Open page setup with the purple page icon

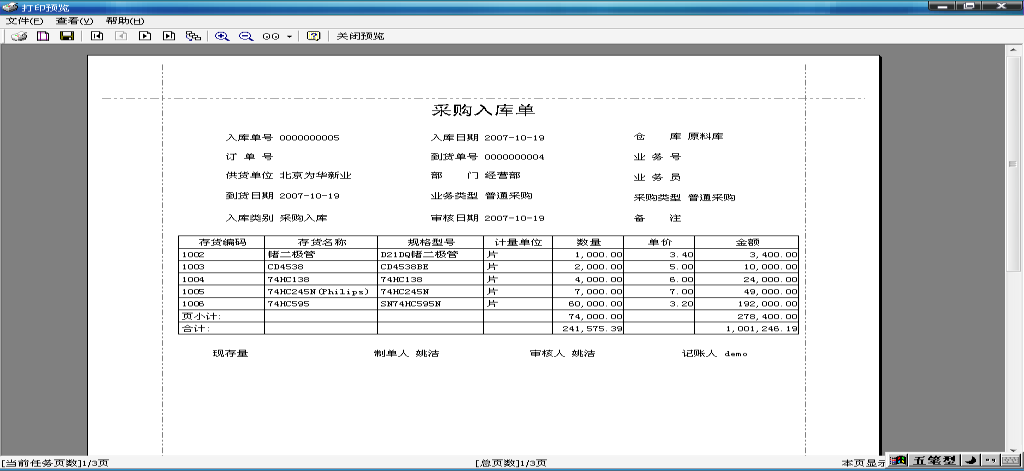43,37
